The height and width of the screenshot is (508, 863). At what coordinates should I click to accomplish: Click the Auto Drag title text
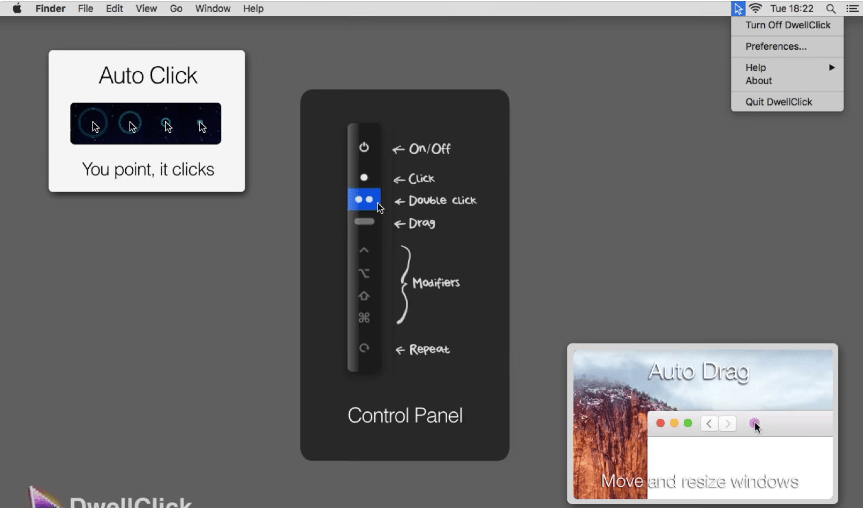(699, 372)
